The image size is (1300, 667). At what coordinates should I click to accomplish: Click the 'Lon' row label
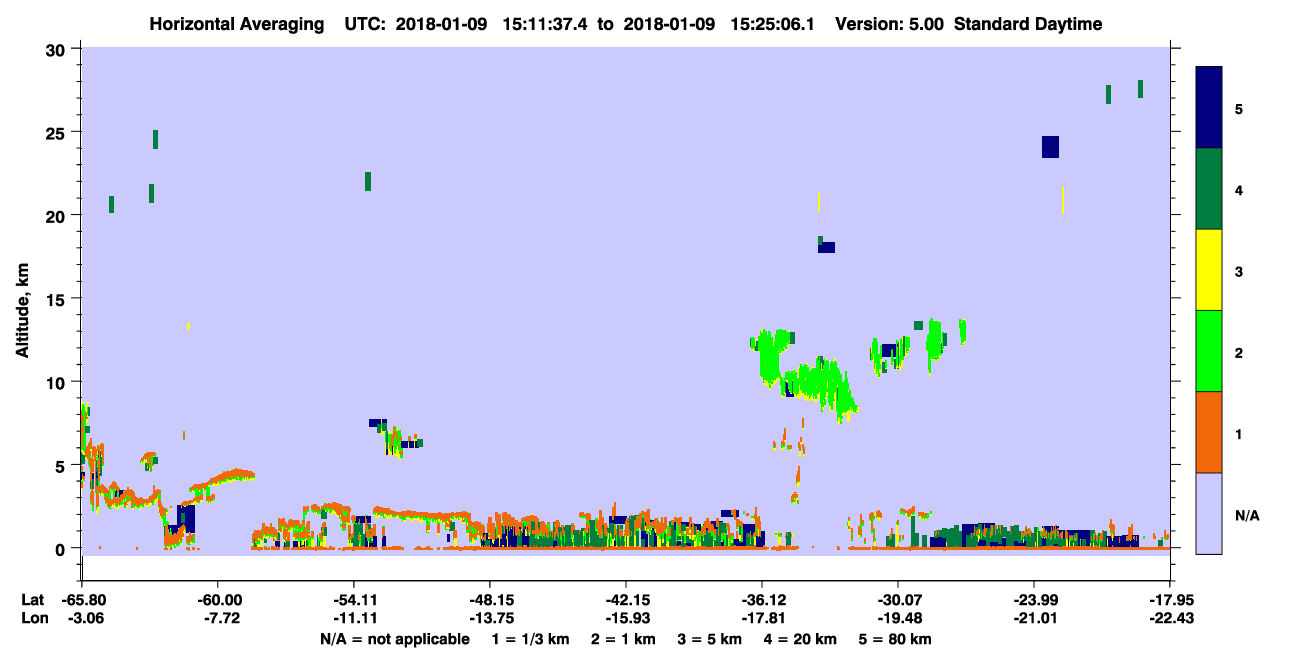coord(33,618)
